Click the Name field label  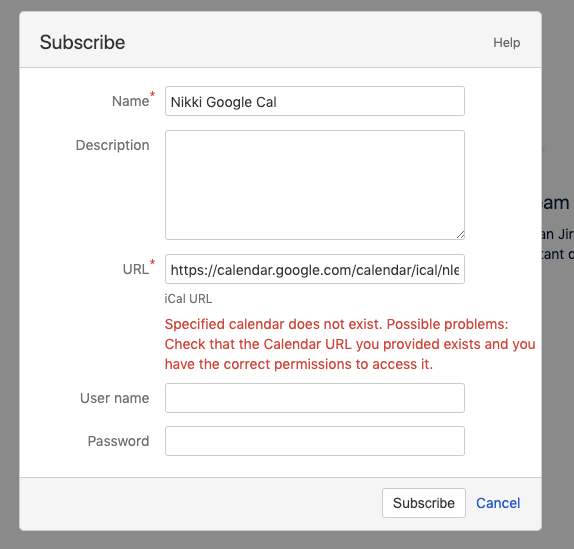tap(130, 101)
